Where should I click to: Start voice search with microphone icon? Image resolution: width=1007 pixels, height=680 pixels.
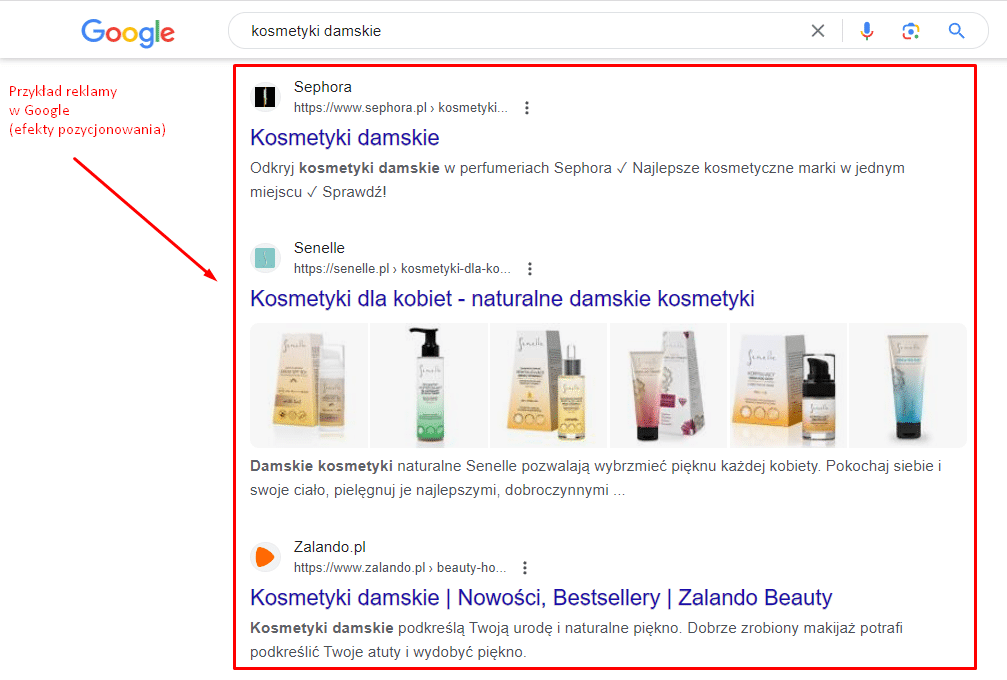pyautogui.click(x=866, y=31)
